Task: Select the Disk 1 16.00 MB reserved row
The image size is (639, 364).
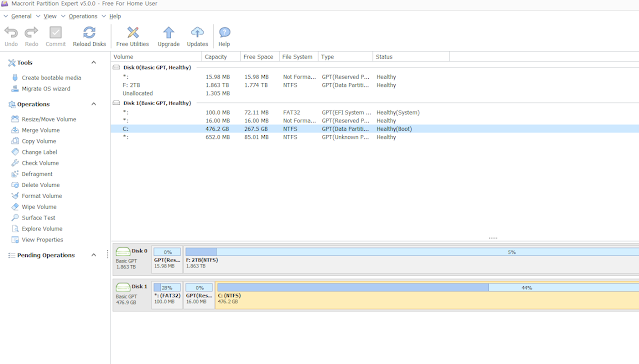Action: 375,121
